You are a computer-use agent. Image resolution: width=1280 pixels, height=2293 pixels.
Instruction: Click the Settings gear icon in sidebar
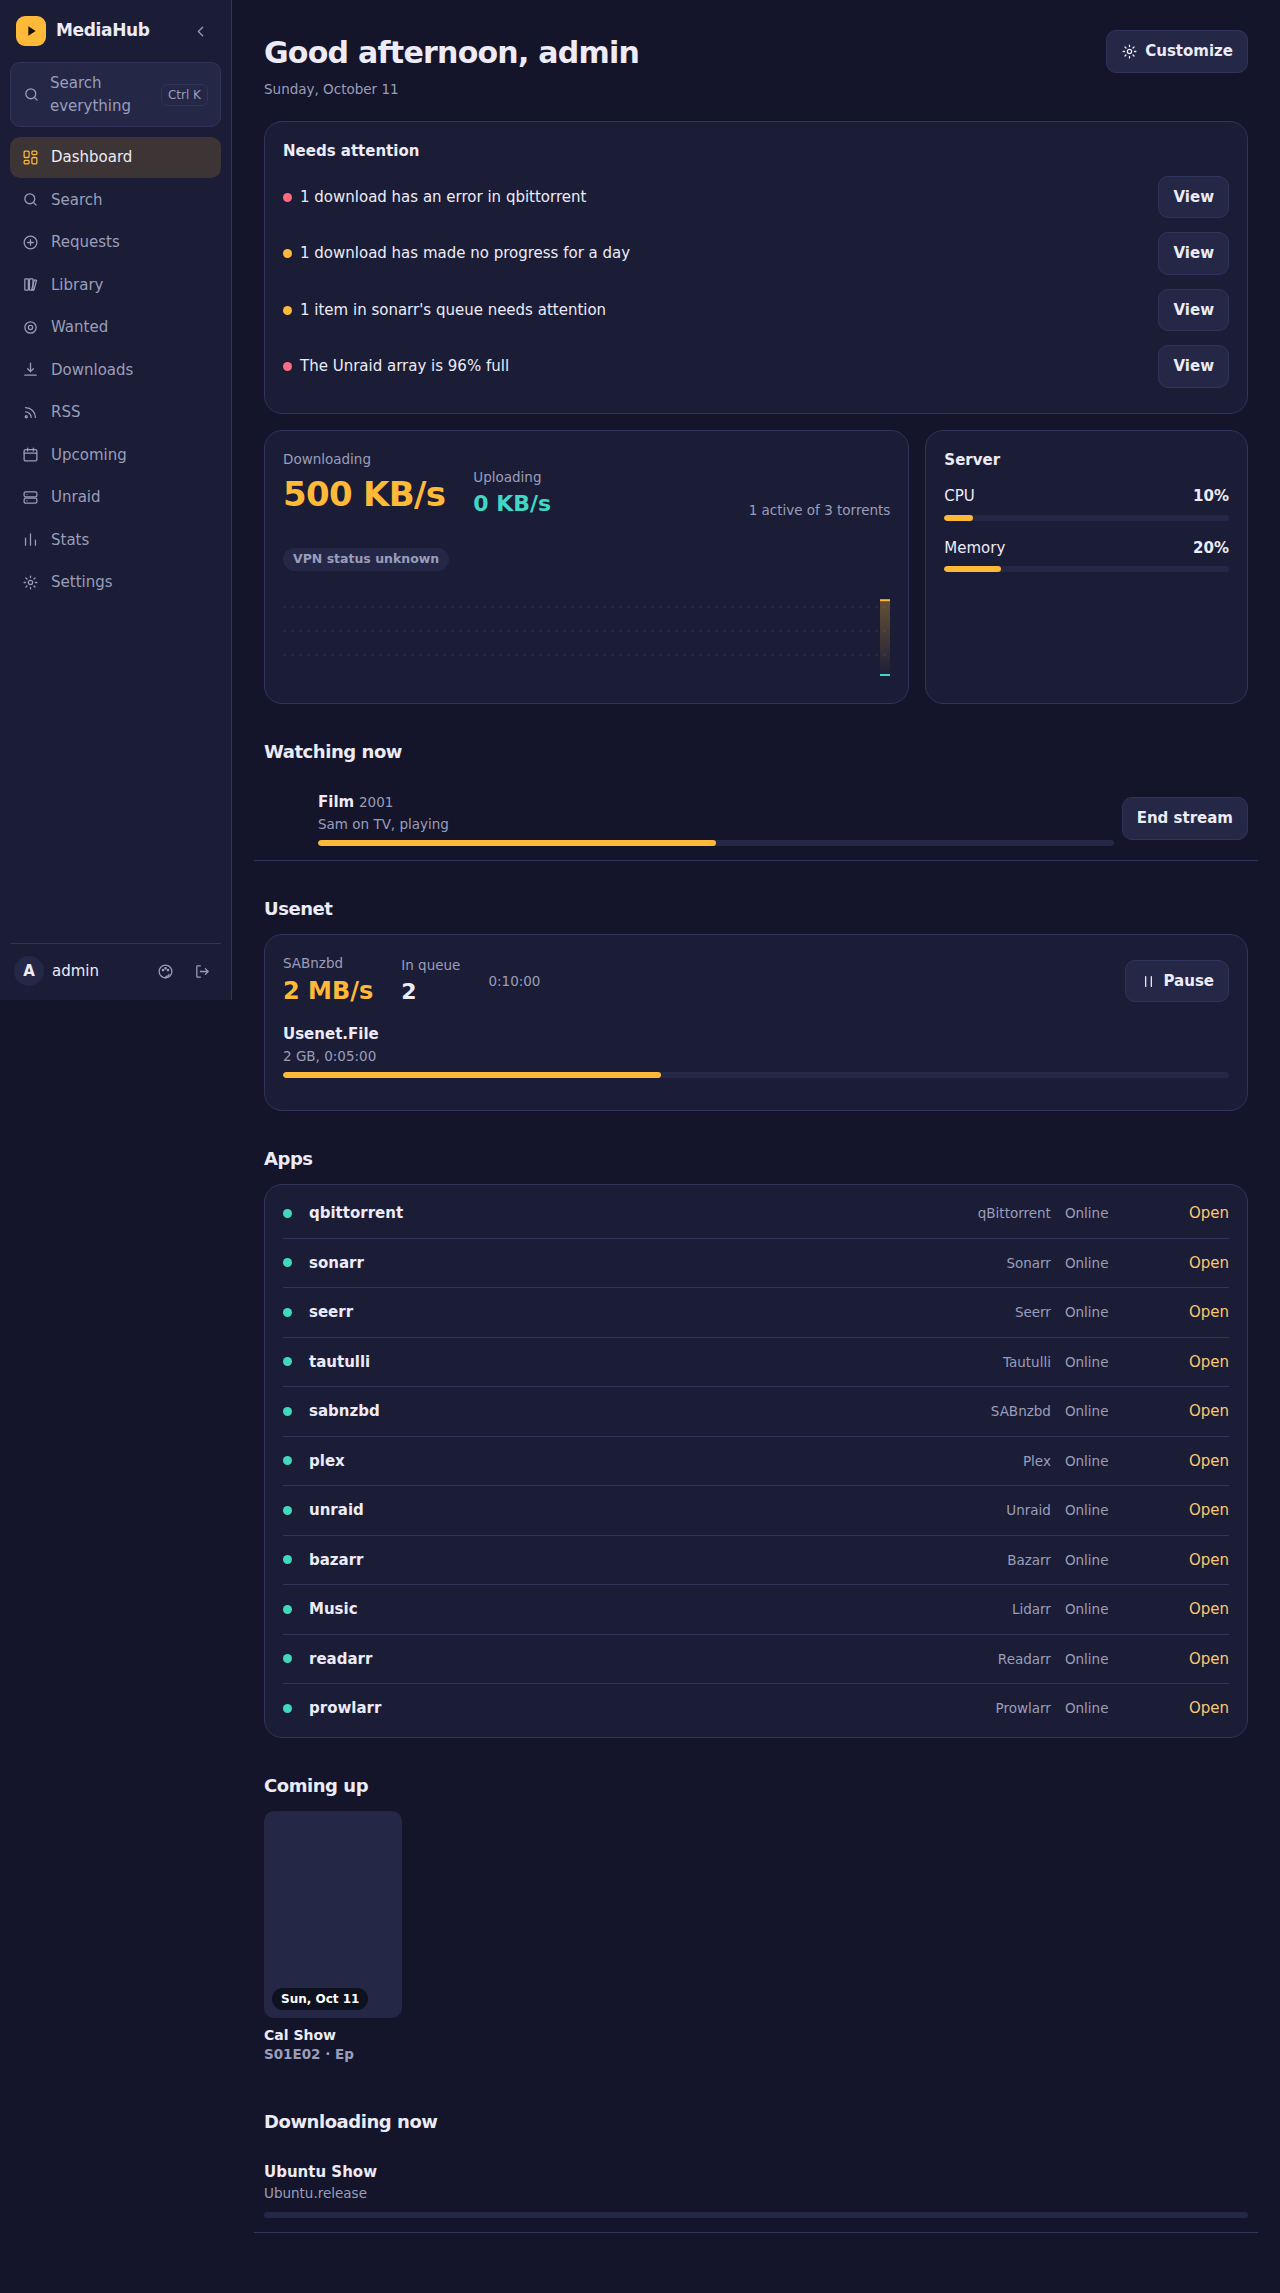point(31,582)
